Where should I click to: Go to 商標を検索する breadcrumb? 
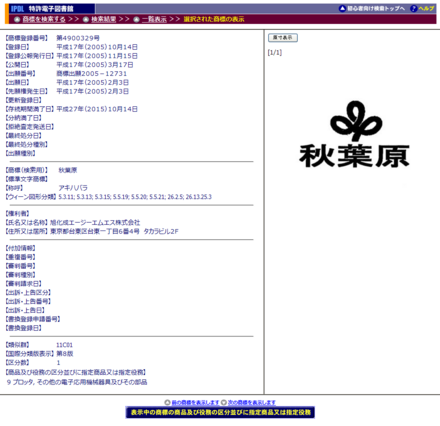44,19
